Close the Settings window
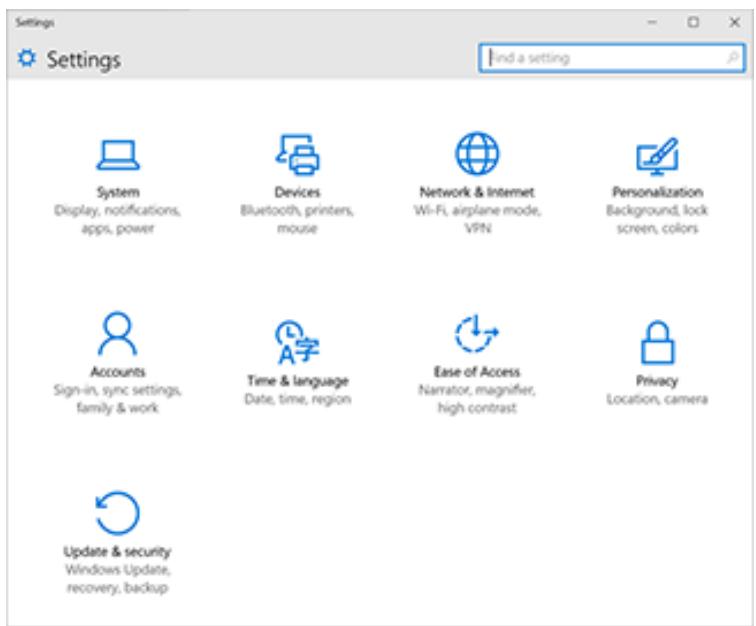The width and height of the screenshot is (756, 626). 735,22
